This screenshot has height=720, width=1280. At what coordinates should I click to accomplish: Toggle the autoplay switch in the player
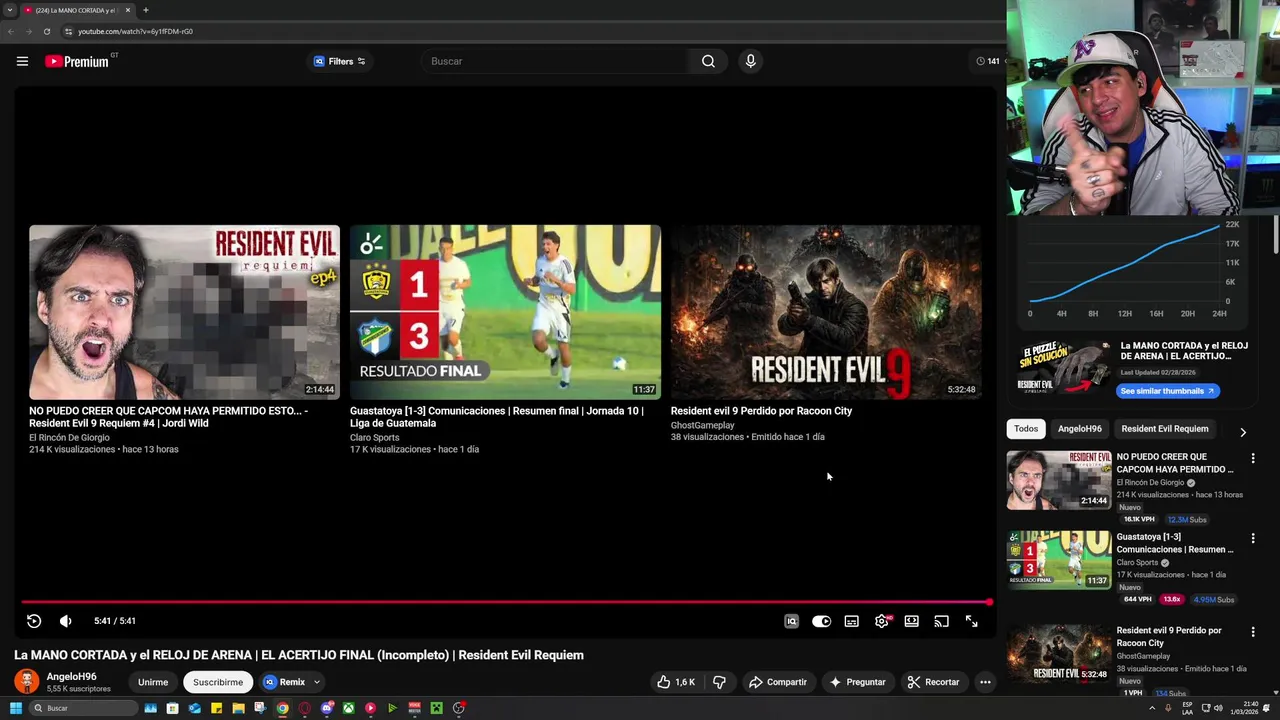[x=821, y=621]
